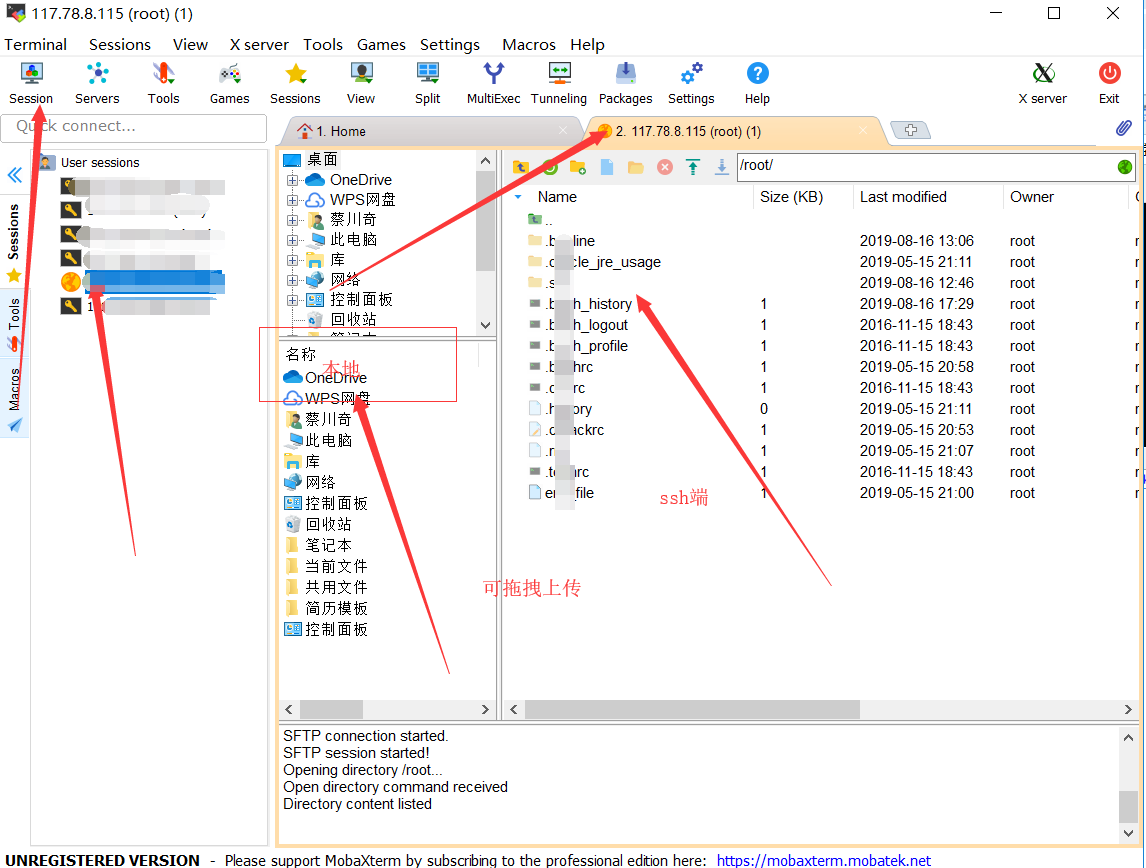This screenshot has height=868, width=1146.
Task: Start the X server icon
Action: tap(1042, 82)
